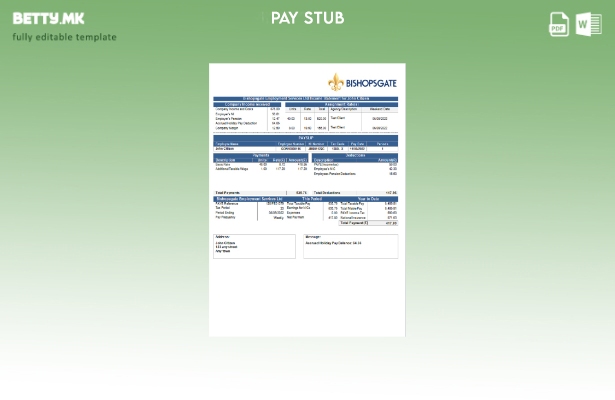Screen dimensions: 615x400
Task: Click the Deductions table header
Action: coord(355,155)
